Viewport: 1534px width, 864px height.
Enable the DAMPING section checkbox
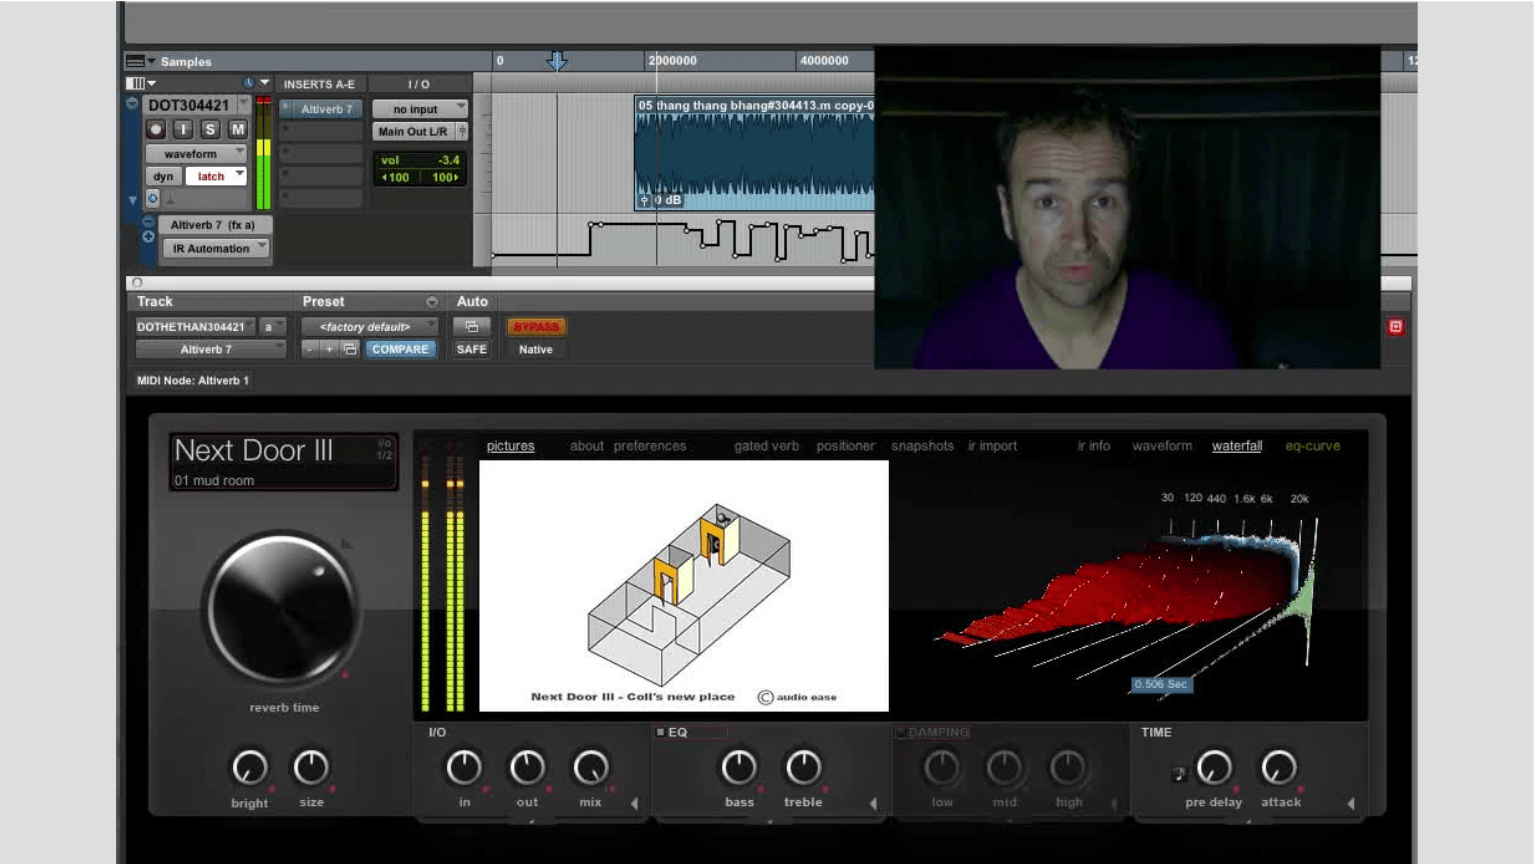[900, 732]
